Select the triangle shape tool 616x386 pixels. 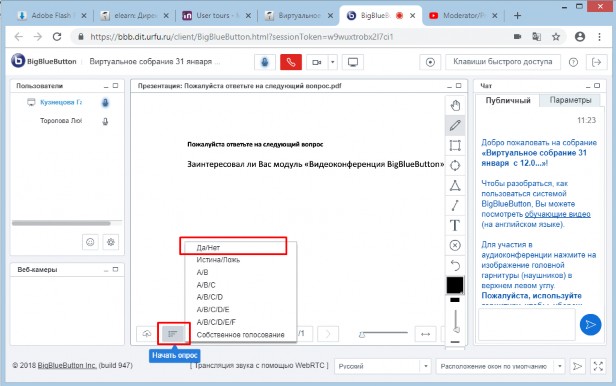tap(455, 185)
